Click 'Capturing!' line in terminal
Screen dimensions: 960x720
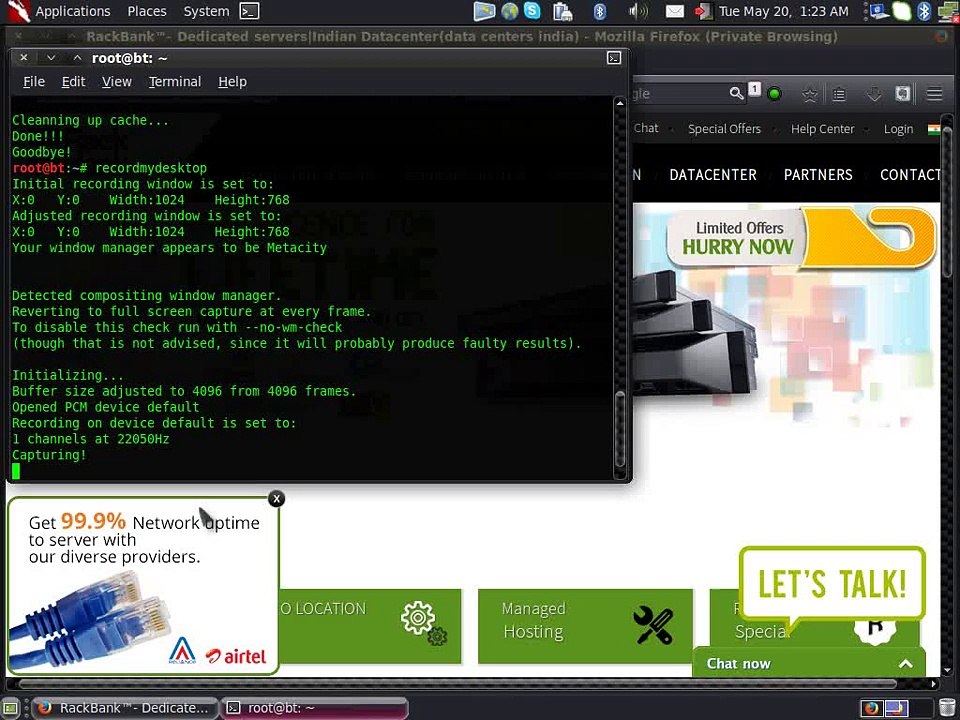point(49,455)
